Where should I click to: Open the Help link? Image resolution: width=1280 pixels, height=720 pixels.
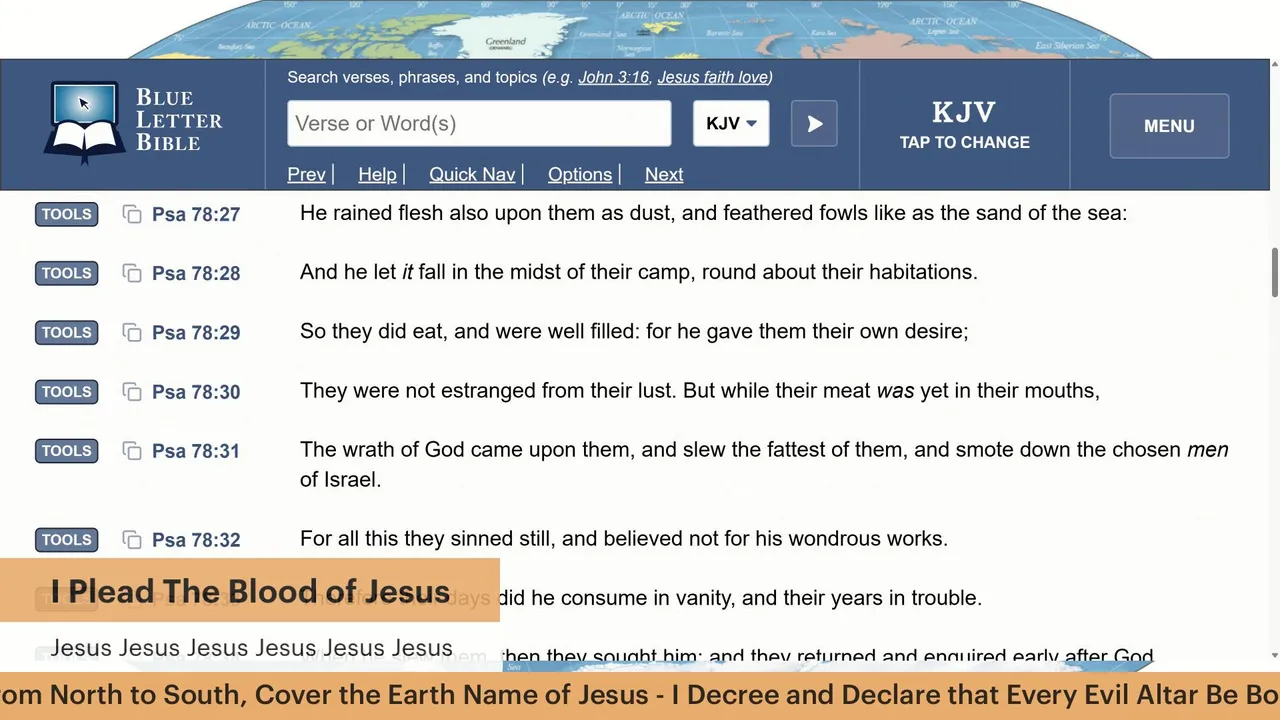pyautogui.click(x=377, y=174)
